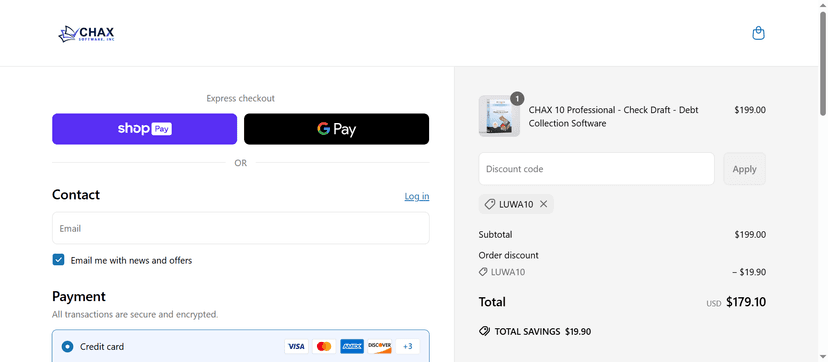The image size is (828, 362).
Task: Click the tag icon beside LUWA10 order discount
Action: coord(483,272)
